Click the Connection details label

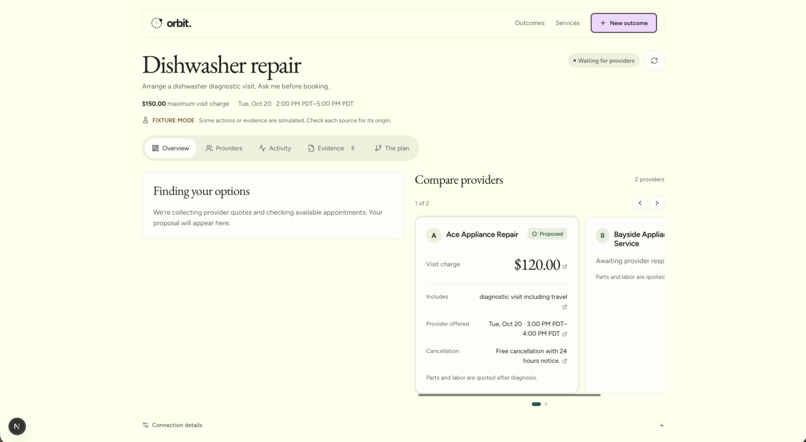click(177, 425)
